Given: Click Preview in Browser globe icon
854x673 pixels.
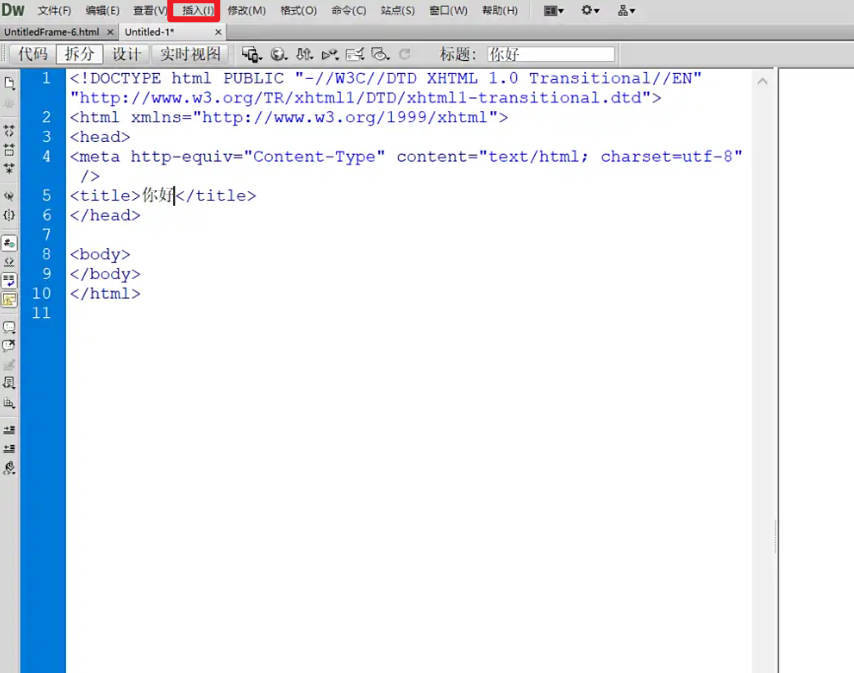Looking at the screenshot, I should coord(279,54).
